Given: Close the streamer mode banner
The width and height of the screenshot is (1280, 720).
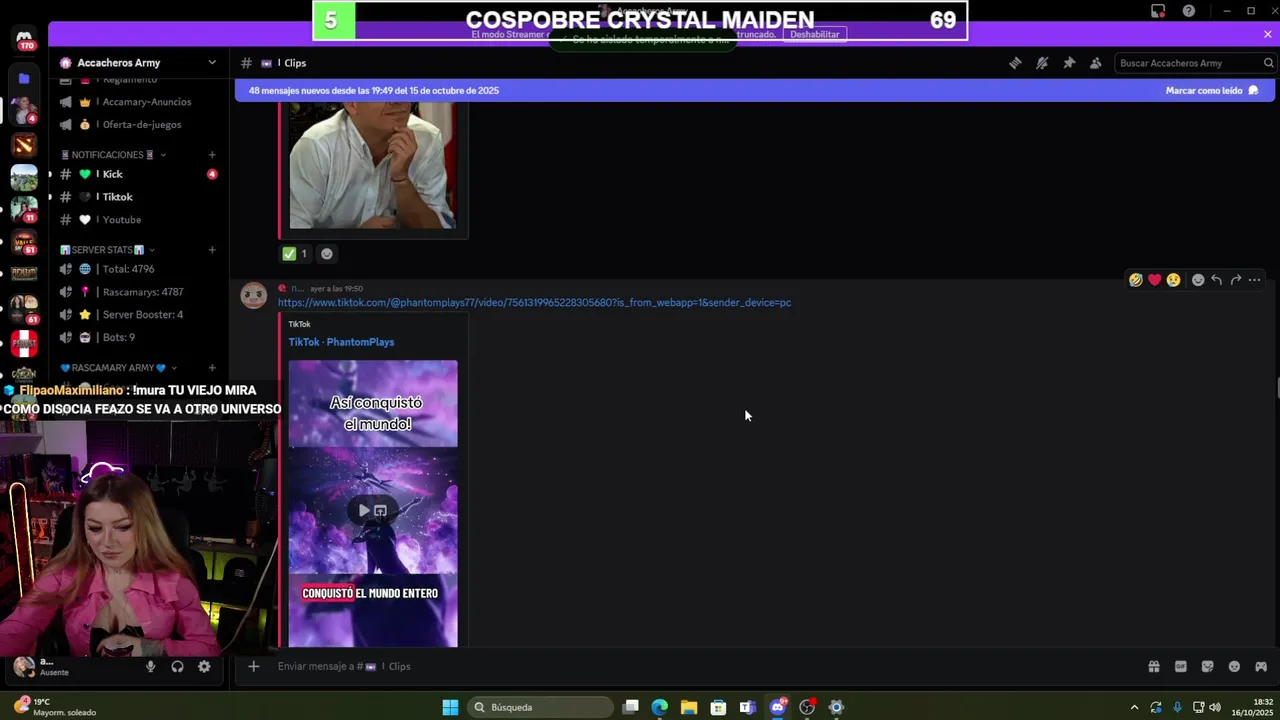Looking at the screenshot, I should coord(1267,34).
